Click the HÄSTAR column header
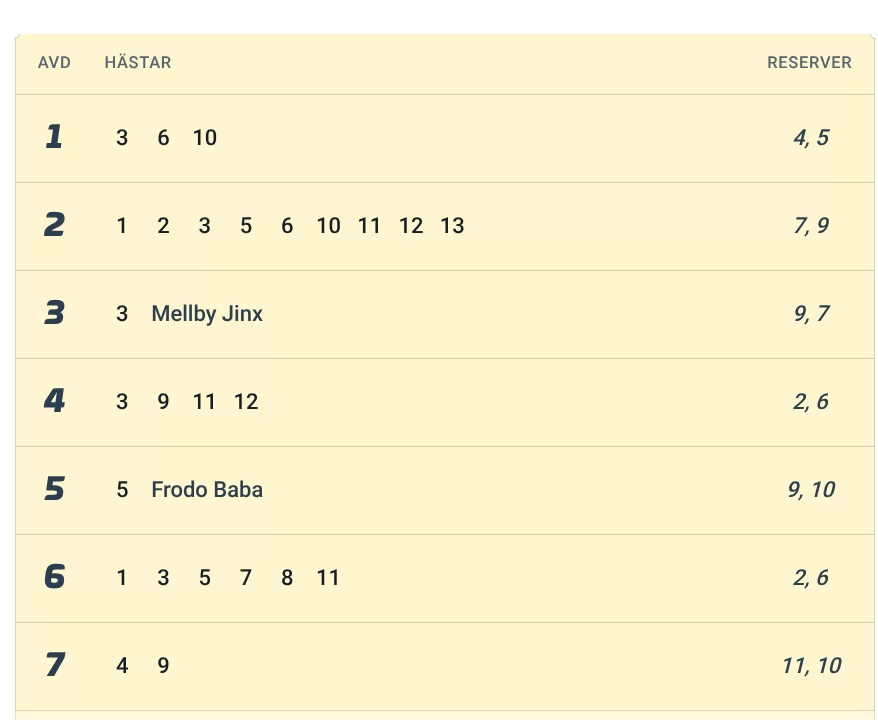Image resolution: width=878 pixels, height=720 pixels. (138, 62)
